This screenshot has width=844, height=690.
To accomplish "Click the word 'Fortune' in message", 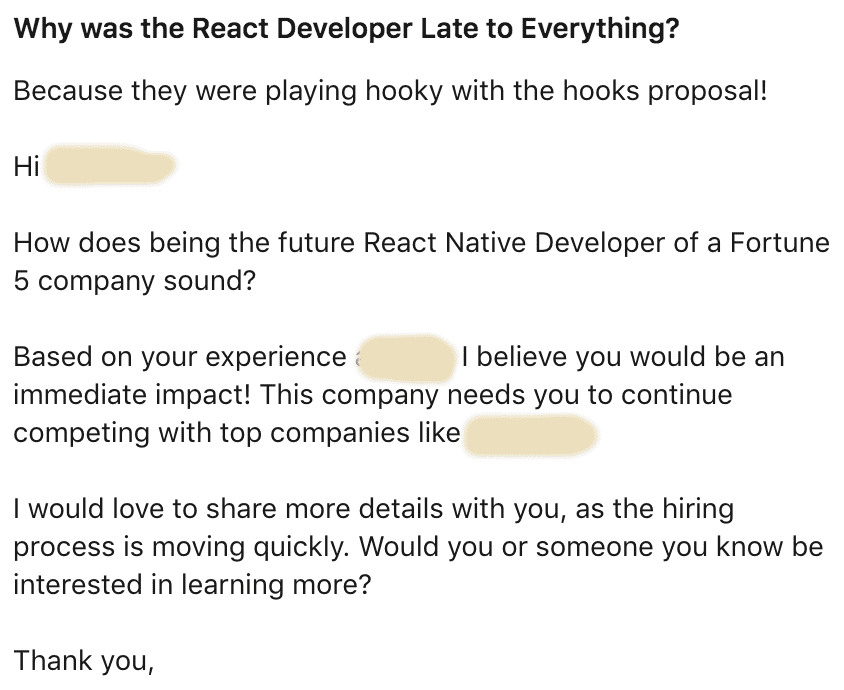I will point(780,243).
